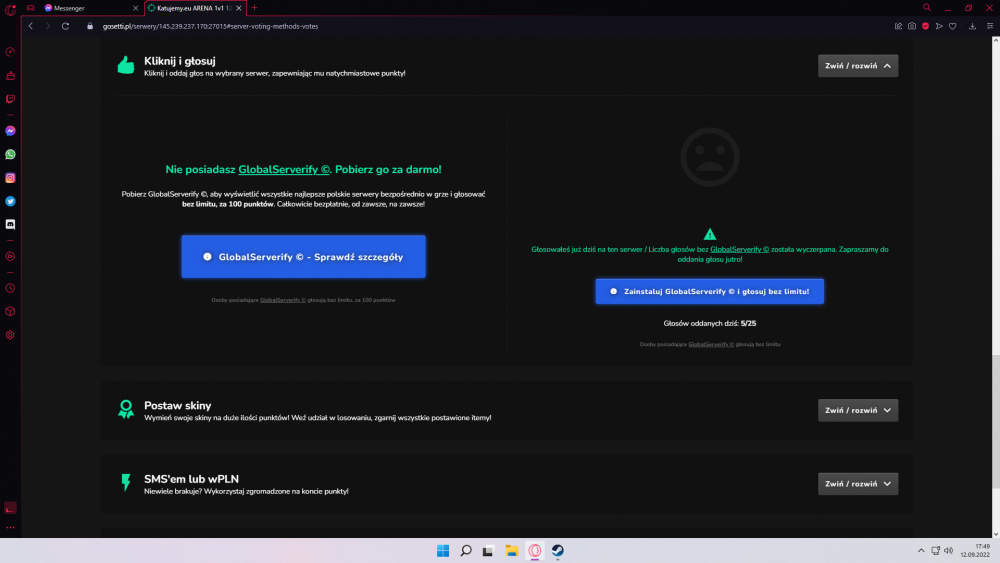Open Discord in the sidebar

click(x=10, y=224)
